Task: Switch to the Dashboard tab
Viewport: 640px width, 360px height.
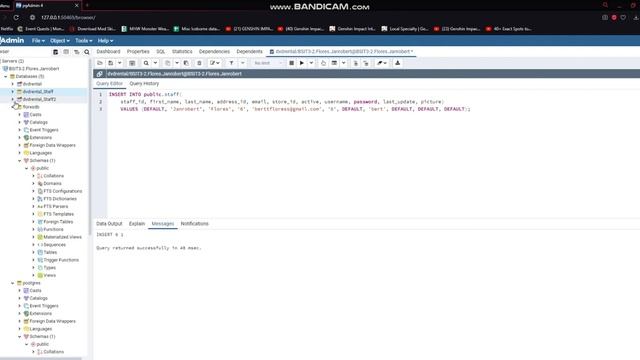Action: pos(108,52)
